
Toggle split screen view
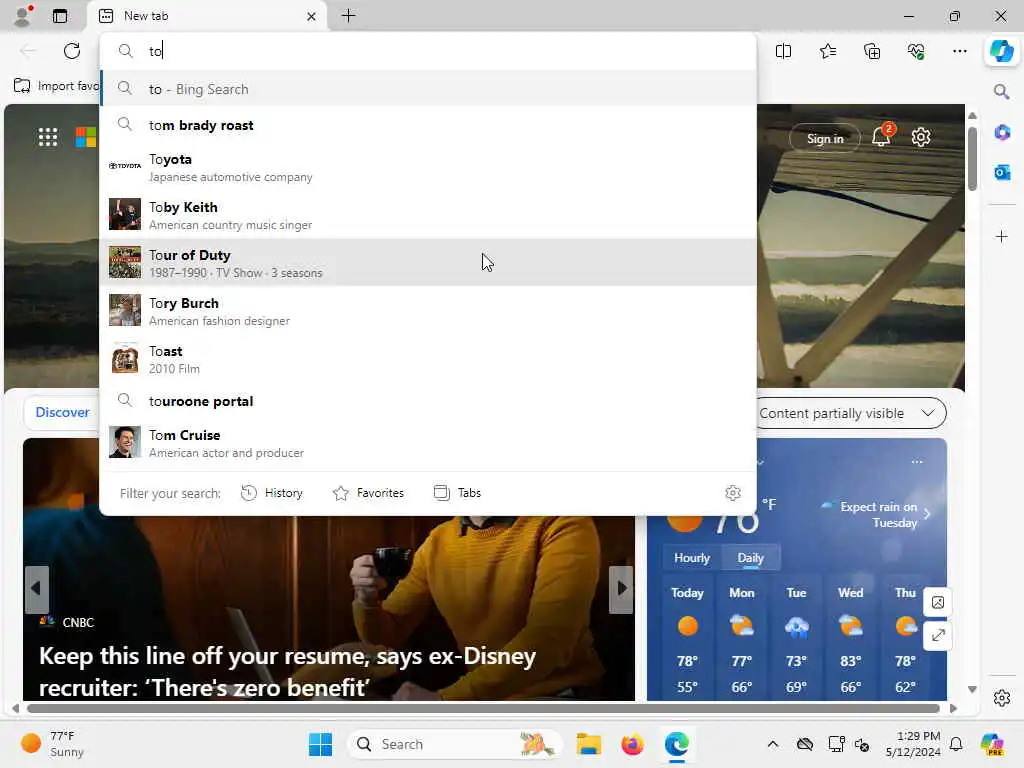(x=783, y=51)
